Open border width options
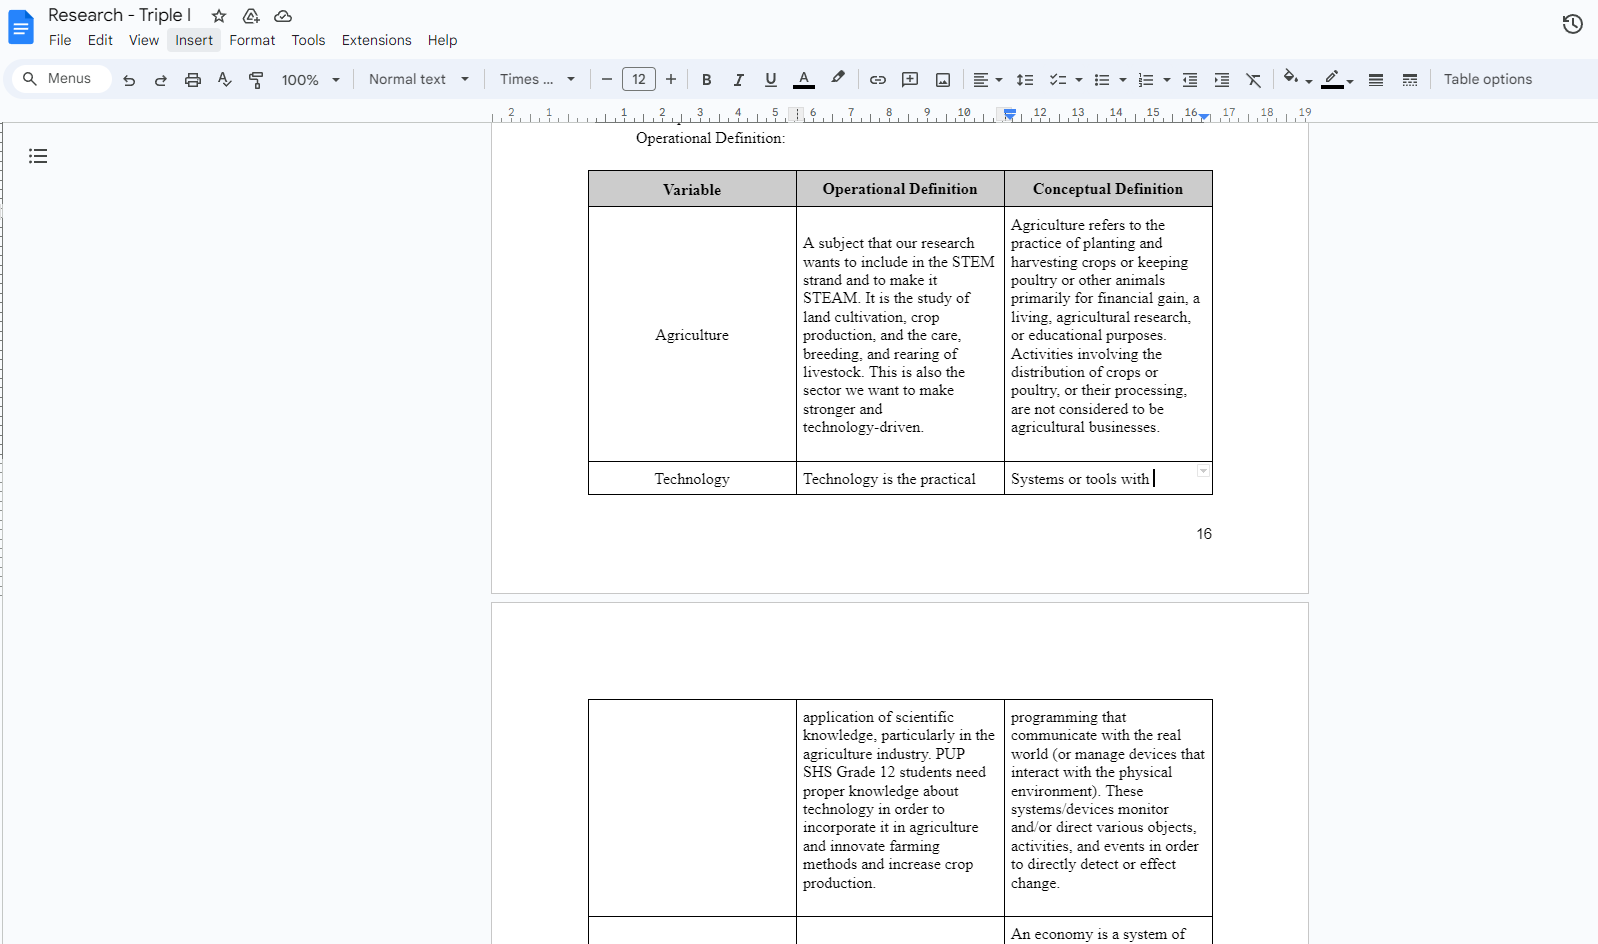Image resolution: width=1598 pixels, height=944 pixels. click(x=1376, y=80)
